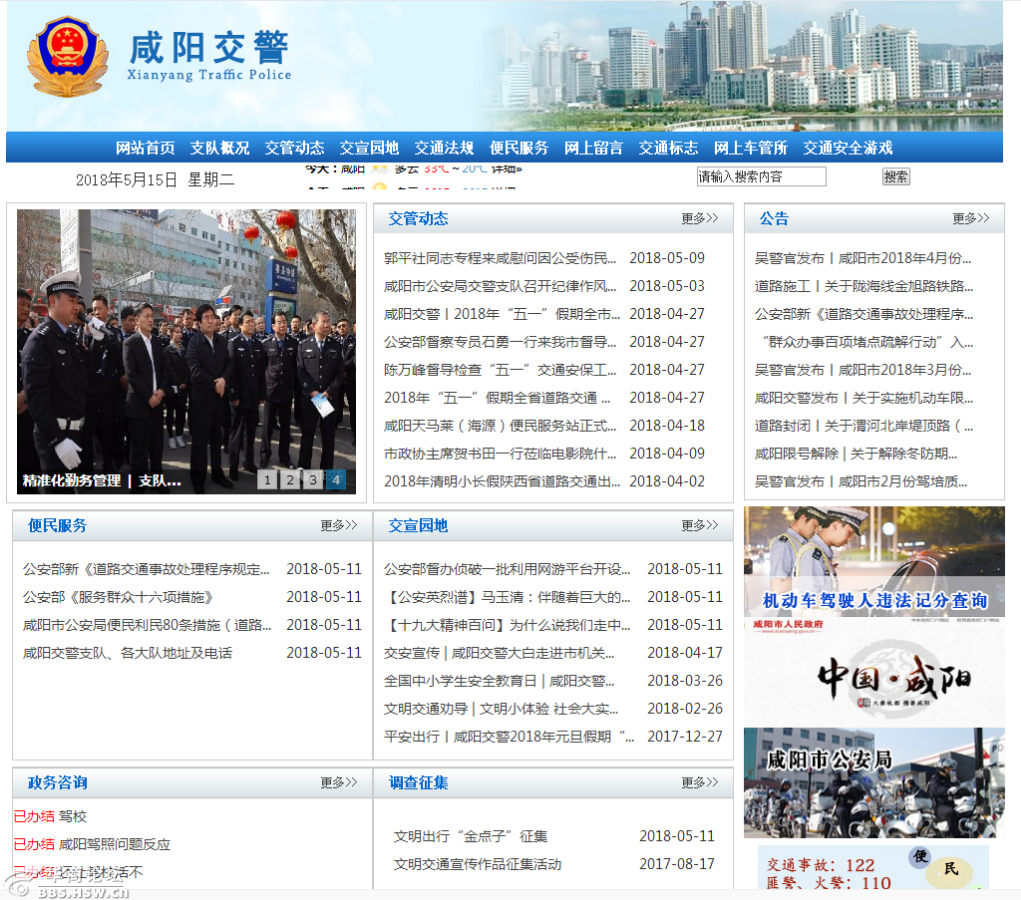Image resolution: width=1021 pixels, height=900 pixels.
Task: Open 交安宣传 | 咸阳交警大白走进市机关... article
Action: (x=499, y=653)
